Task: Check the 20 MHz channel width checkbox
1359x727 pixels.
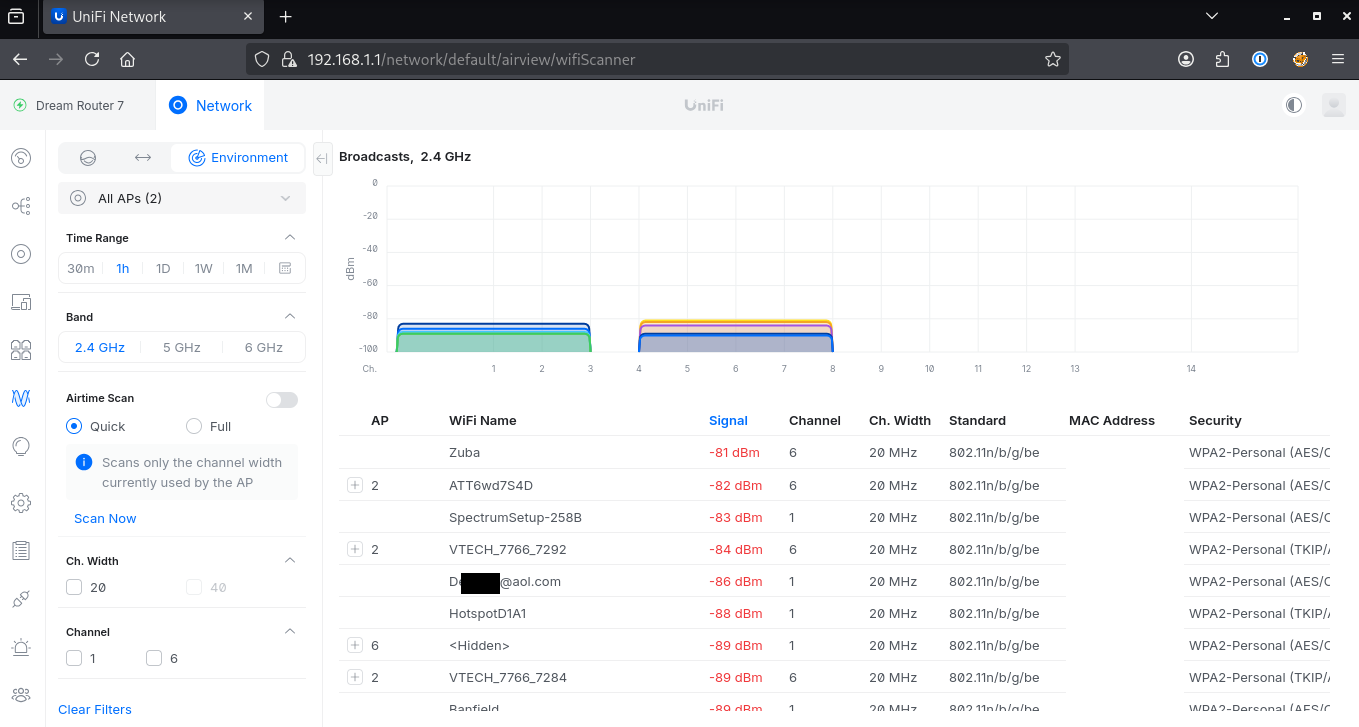Action: point(73,587)
